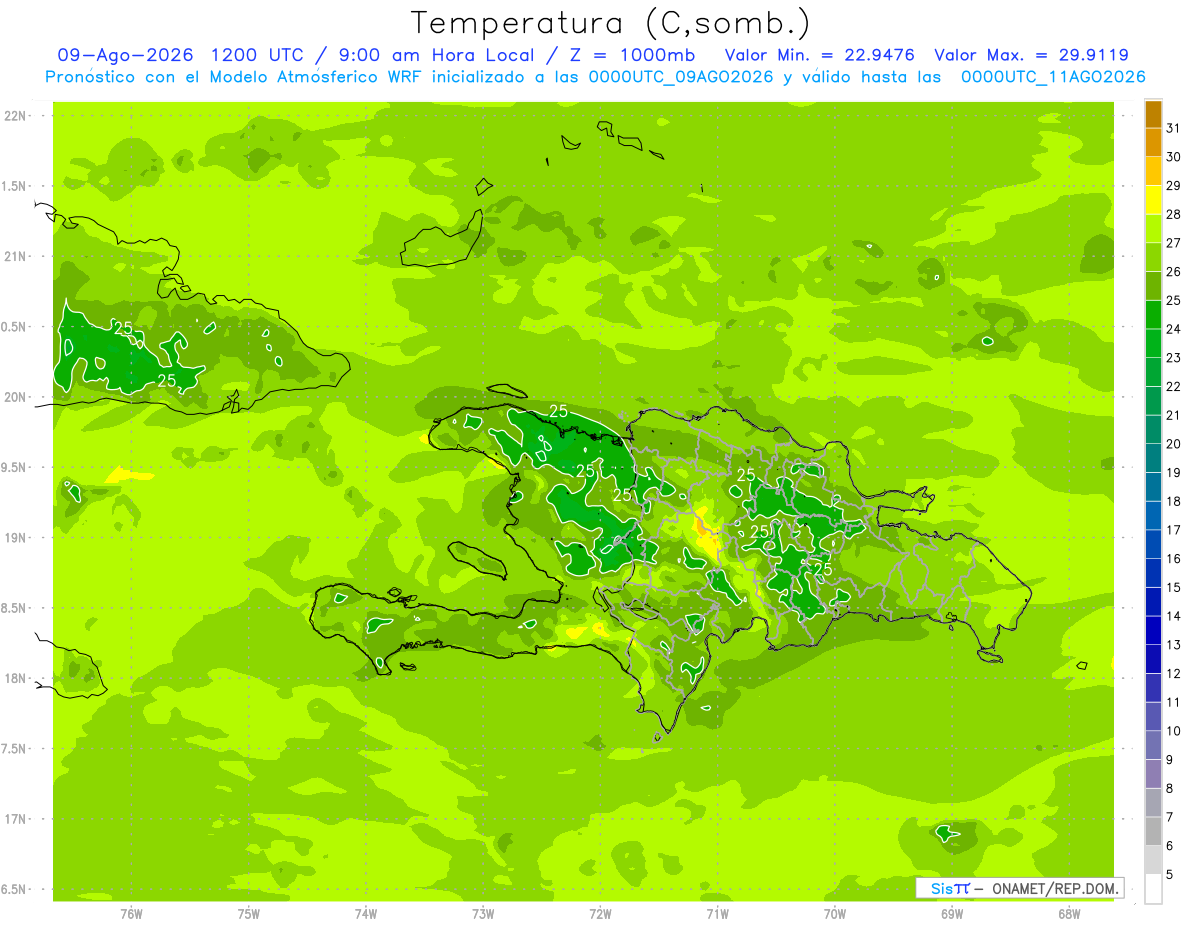Click the '70W' longitude axis label
Screen dimensions: 1200x927
pos(835,914)
